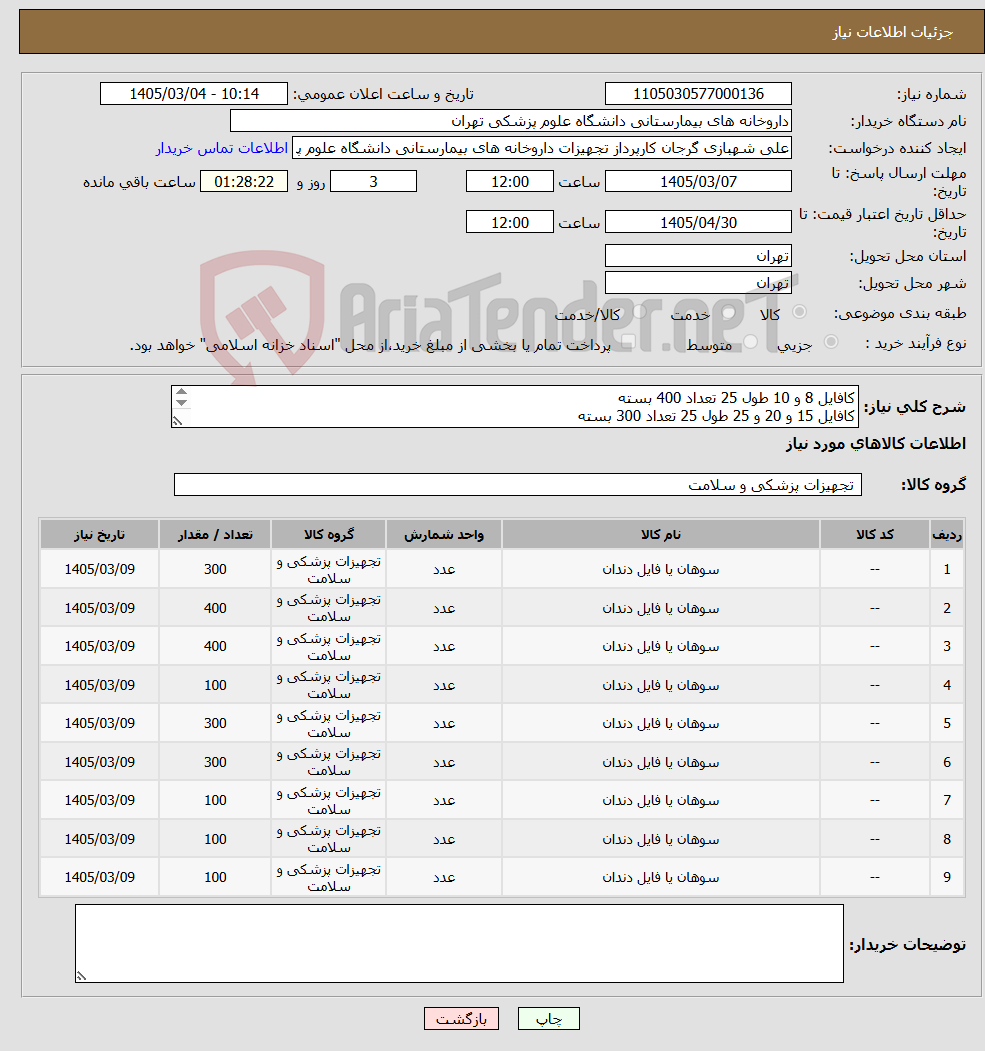985x1051 pixels.
Task: Click the شماره نیاز number field
Action: point(698,94)
